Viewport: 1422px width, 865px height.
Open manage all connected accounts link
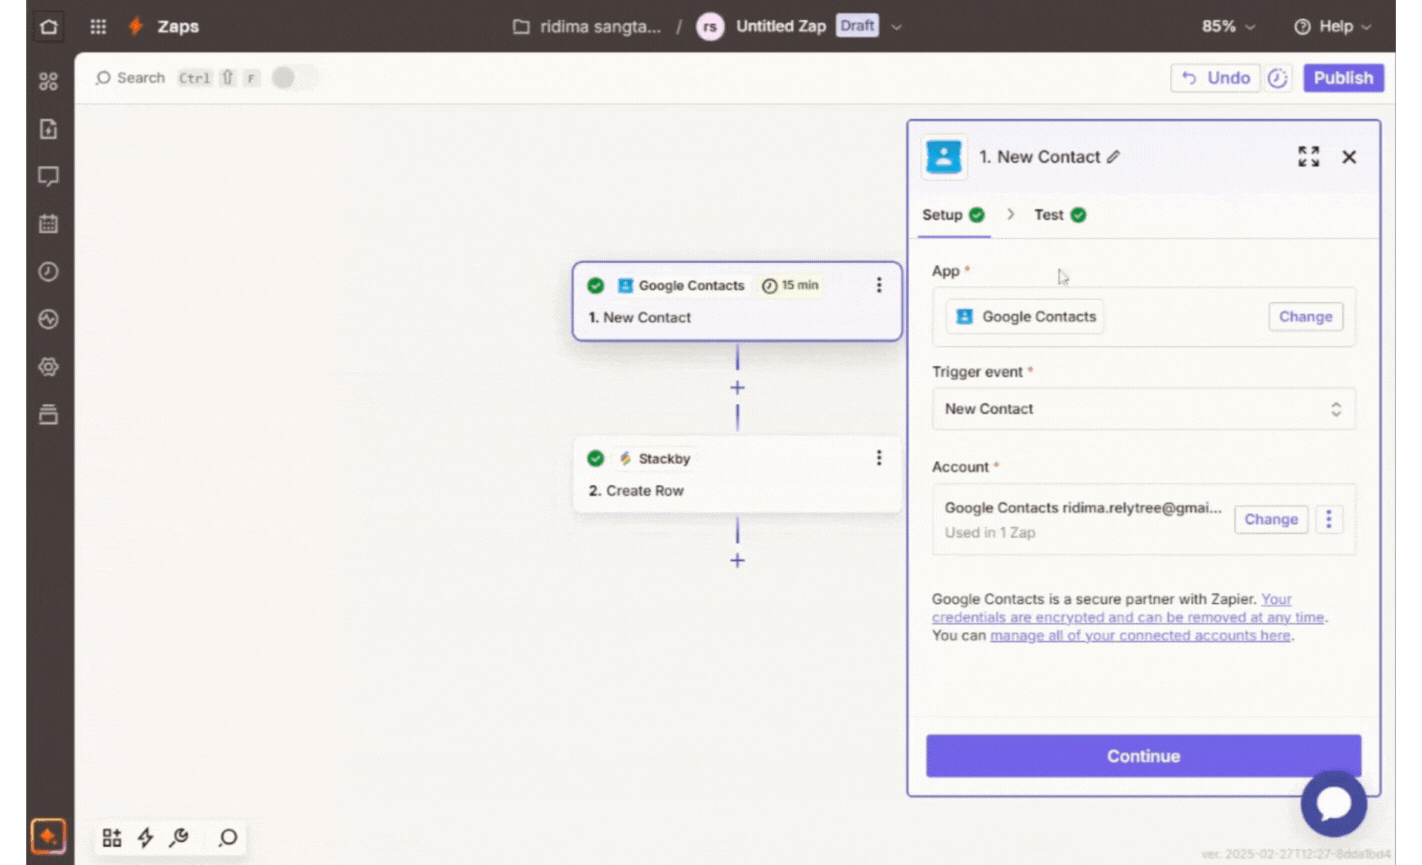(1139, 636)
